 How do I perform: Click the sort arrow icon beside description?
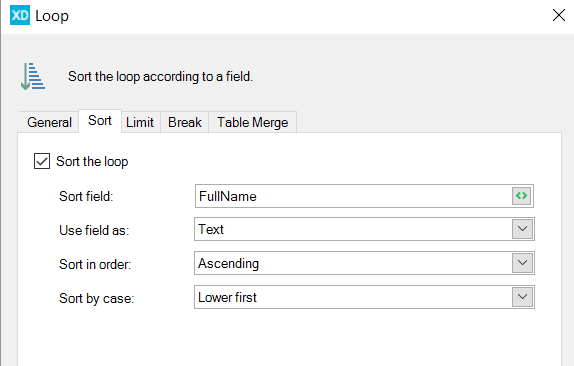[33, 76]
